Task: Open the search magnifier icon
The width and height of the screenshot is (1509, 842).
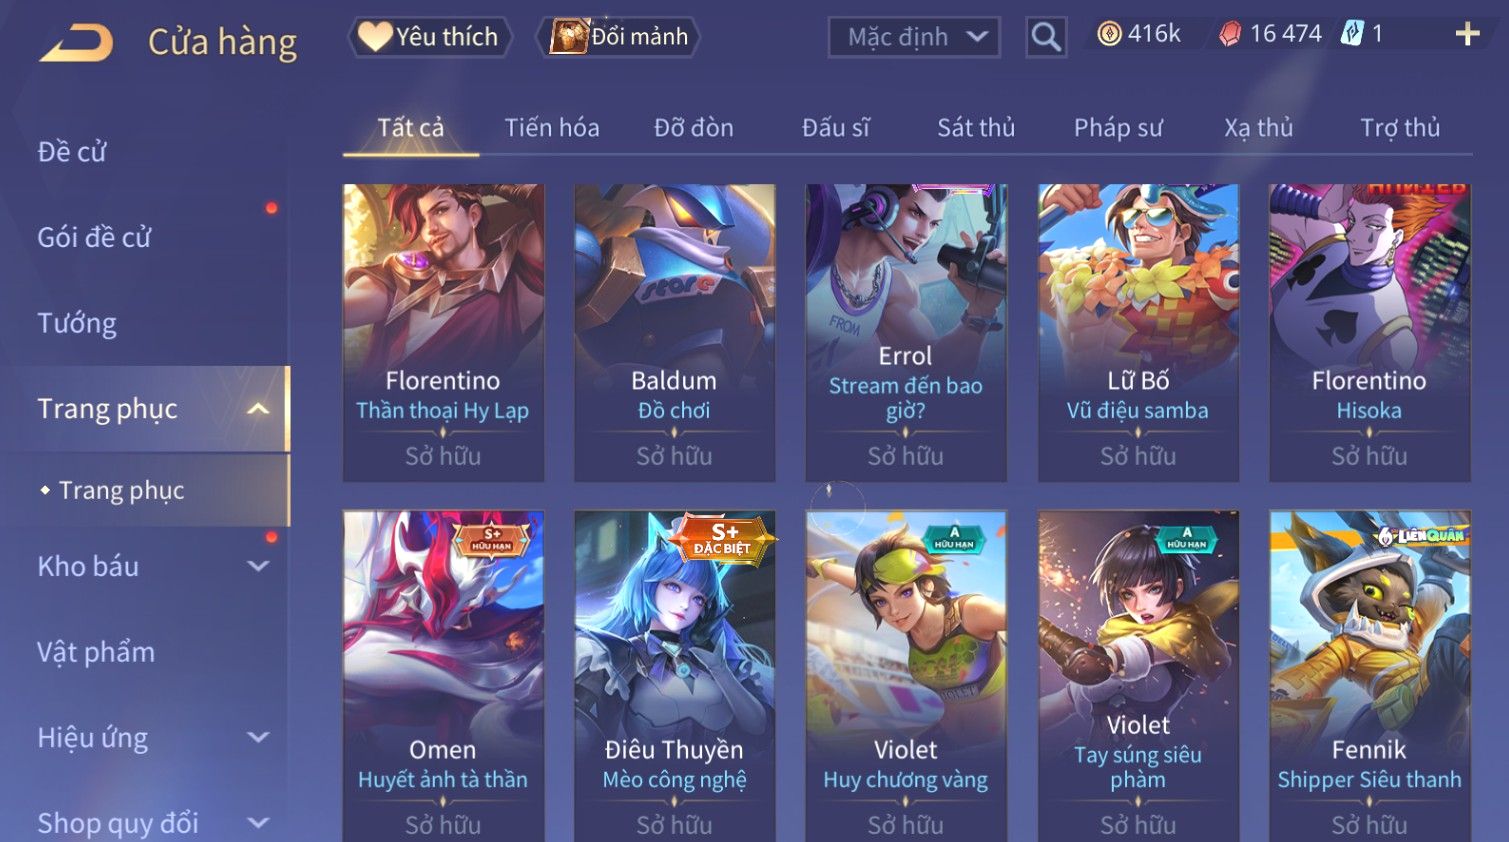Action: (1046, 38)
